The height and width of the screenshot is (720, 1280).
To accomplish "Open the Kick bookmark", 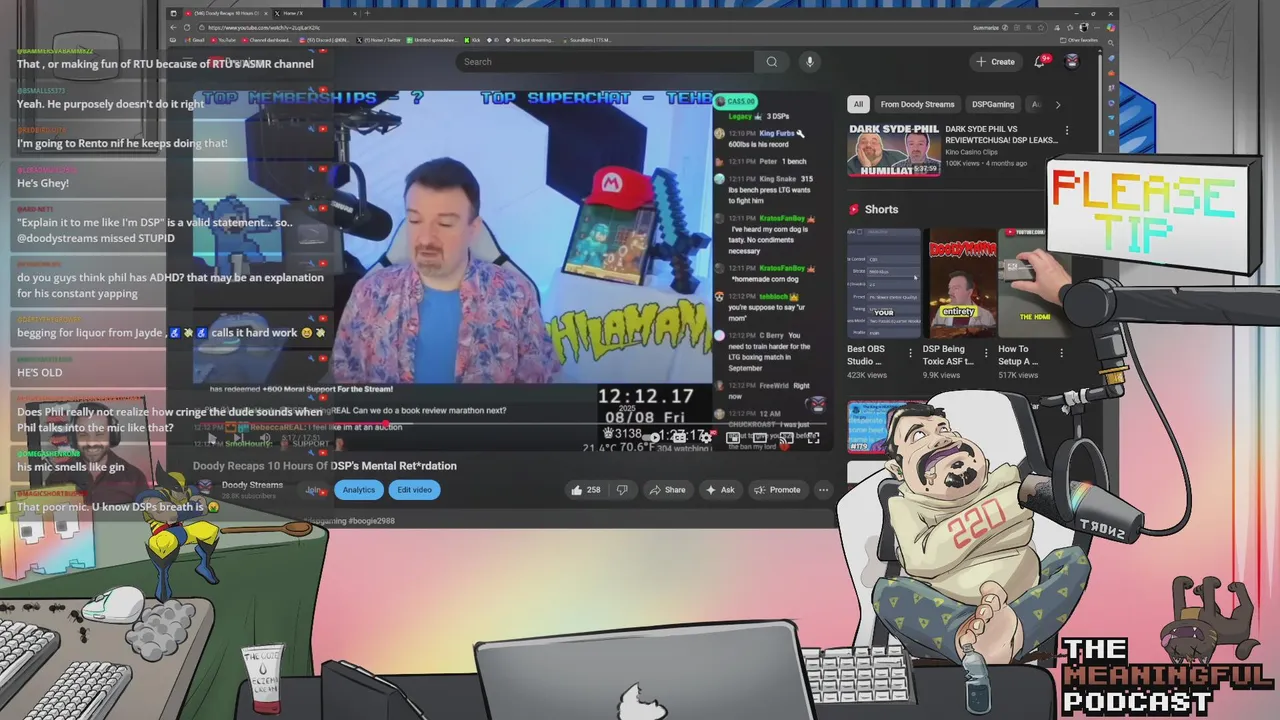I will click(x=471, y=40).
